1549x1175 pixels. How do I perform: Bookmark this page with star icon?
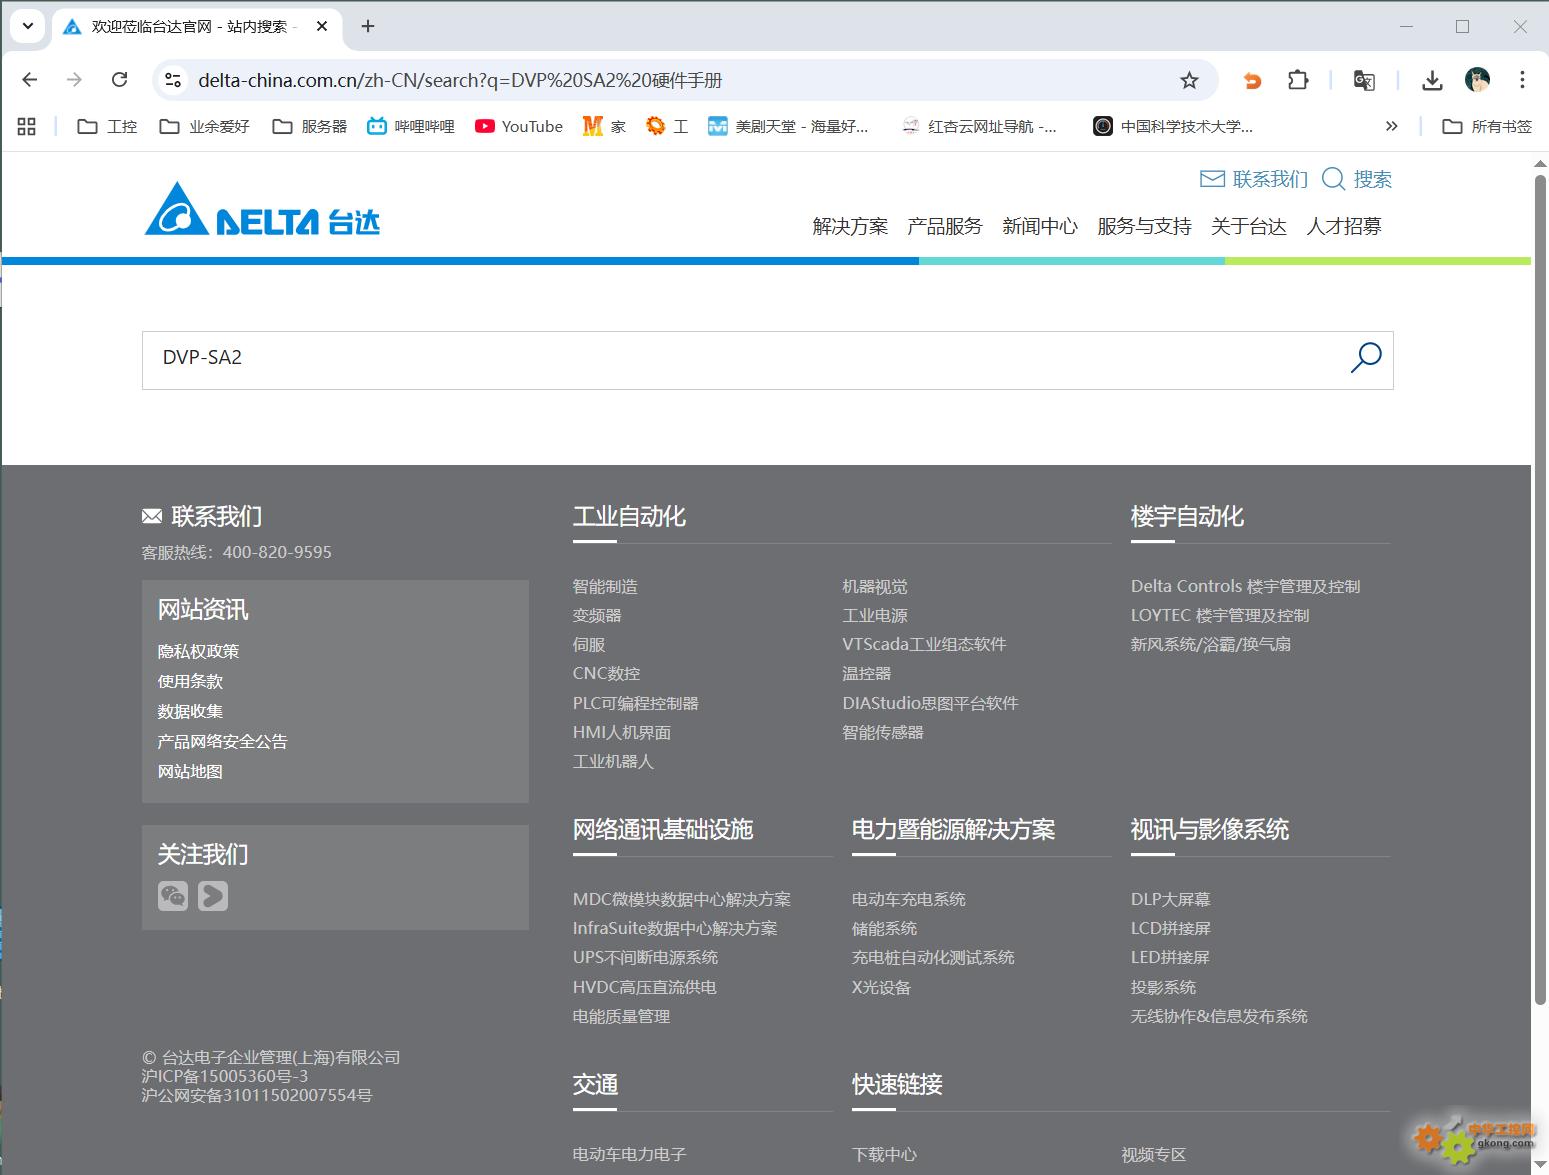(x=1189, y=81)
